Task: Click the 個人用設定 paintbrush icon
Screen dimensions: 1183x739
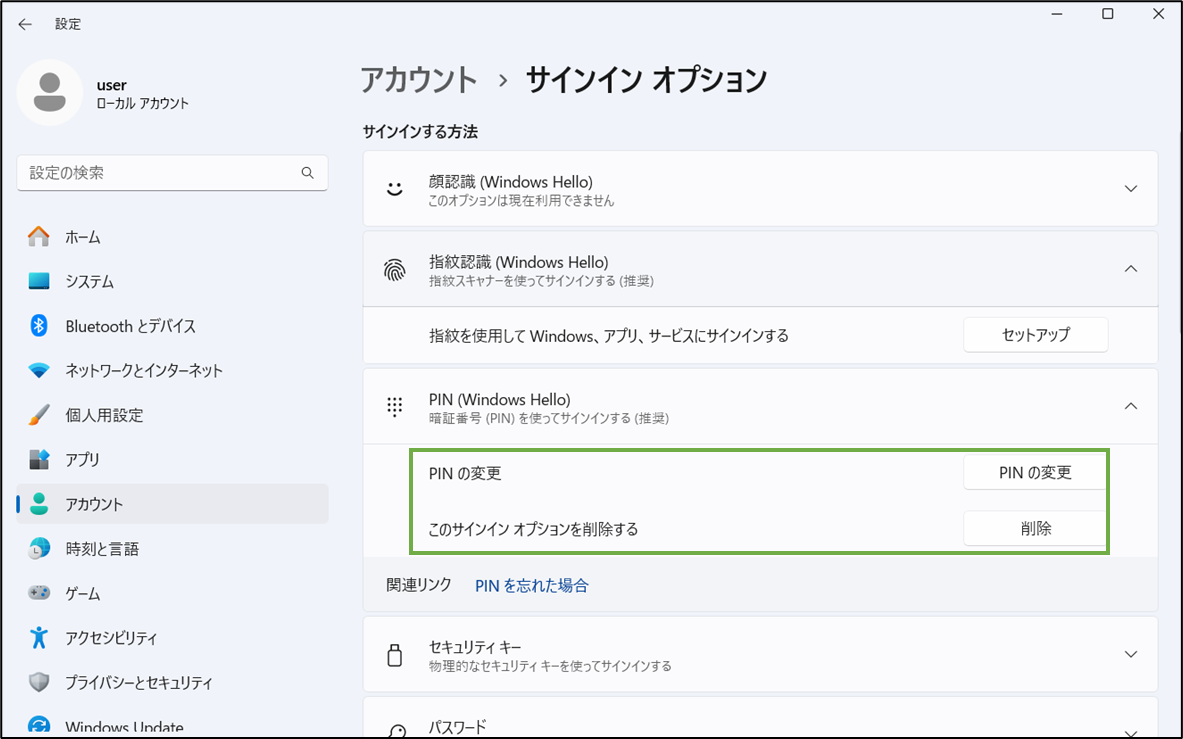Action: pyautogui.click(x=38, y=415)
